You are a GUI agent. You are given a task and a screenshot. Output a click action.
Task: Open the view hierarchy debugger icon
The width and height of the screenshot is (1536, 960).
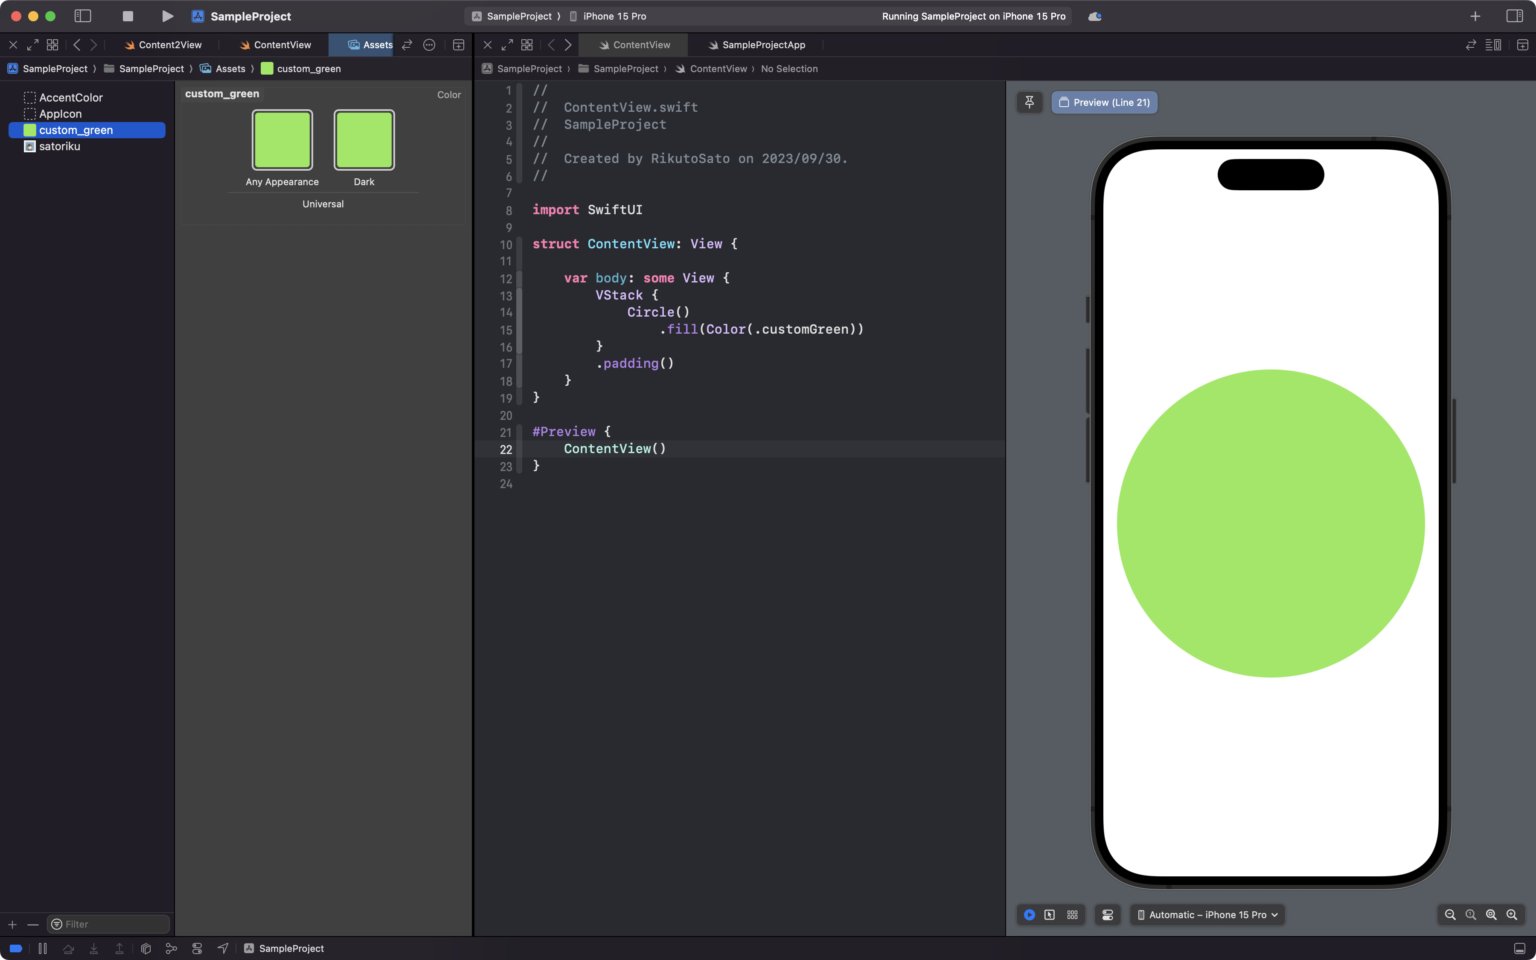(145, 947)
